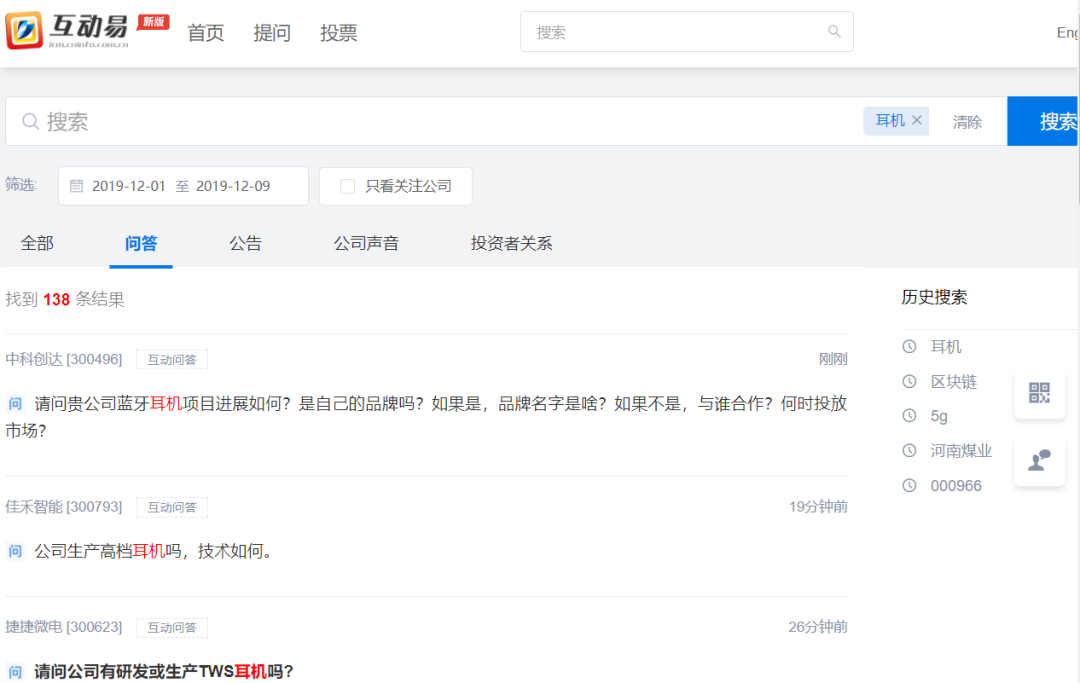The width and height of the screenshot is (1080, 683).
Task: Click the magnifier icon in top search box
Action: coord(834,32)
